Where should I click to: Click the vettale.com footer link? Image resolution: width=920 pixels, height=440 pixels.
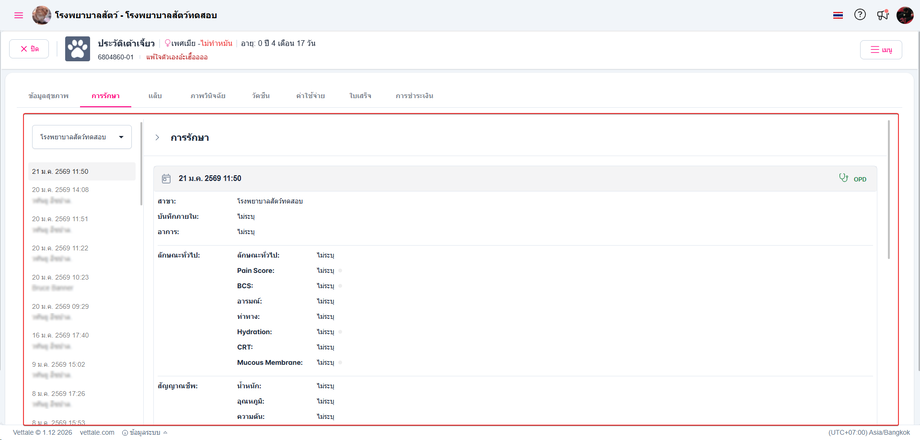(97, 432)
